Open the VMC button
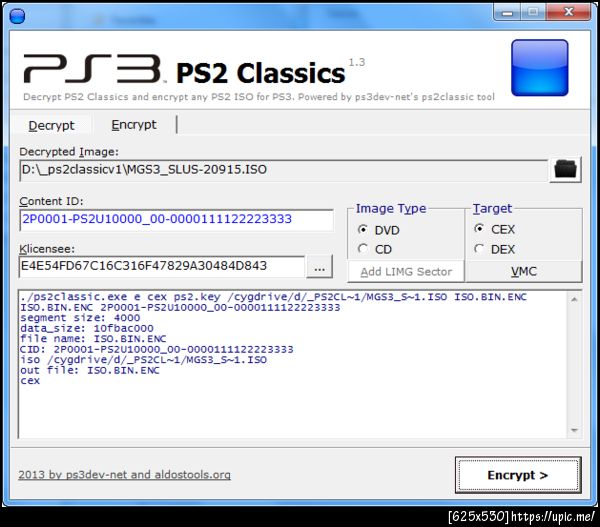Viewport: 600px width, 527px height. click(523, 272)
